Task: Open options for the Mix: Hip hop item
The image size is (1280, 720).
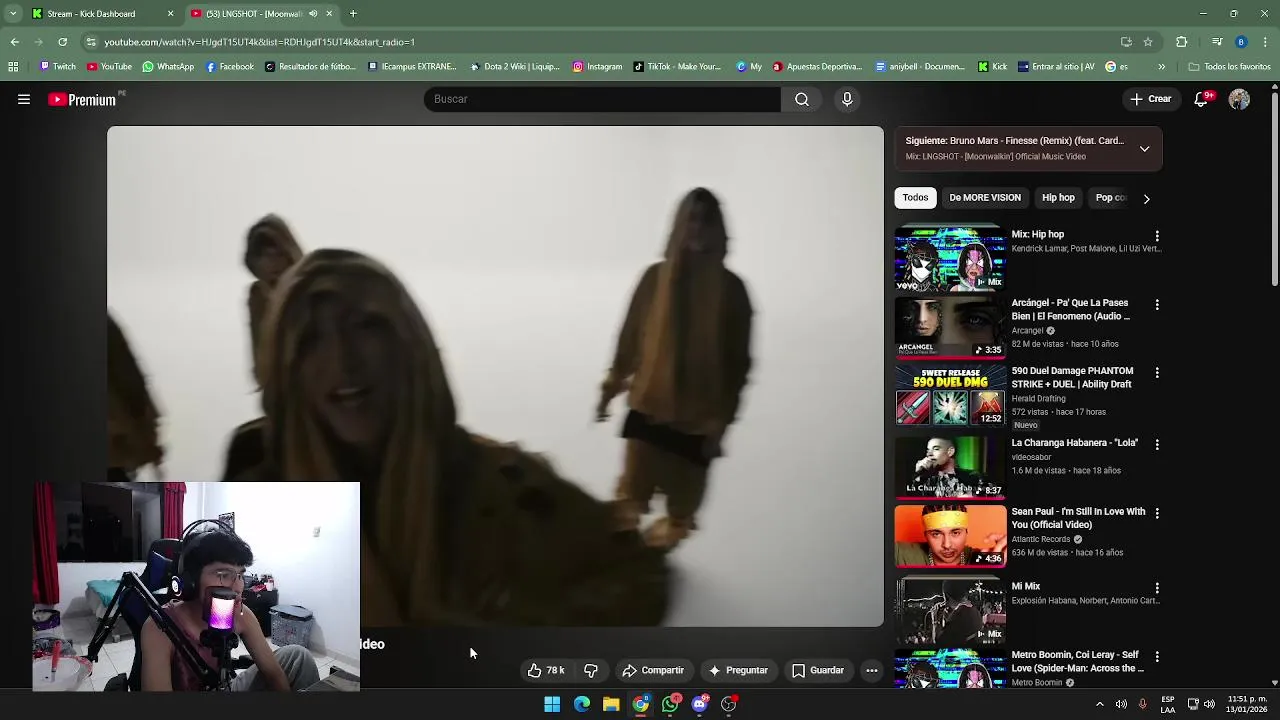Action: tap(1157, 236)
